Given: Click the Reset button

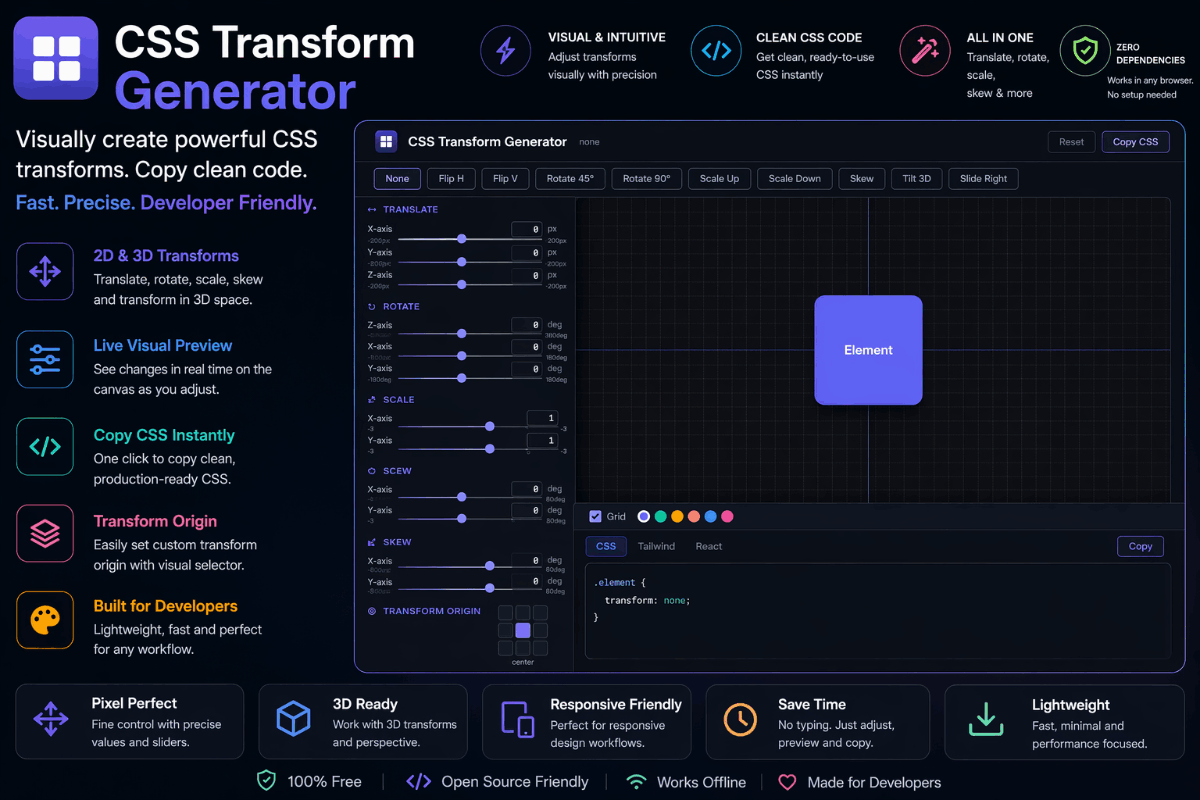Looking at the screenshot, I should [x=1071, y=142].
